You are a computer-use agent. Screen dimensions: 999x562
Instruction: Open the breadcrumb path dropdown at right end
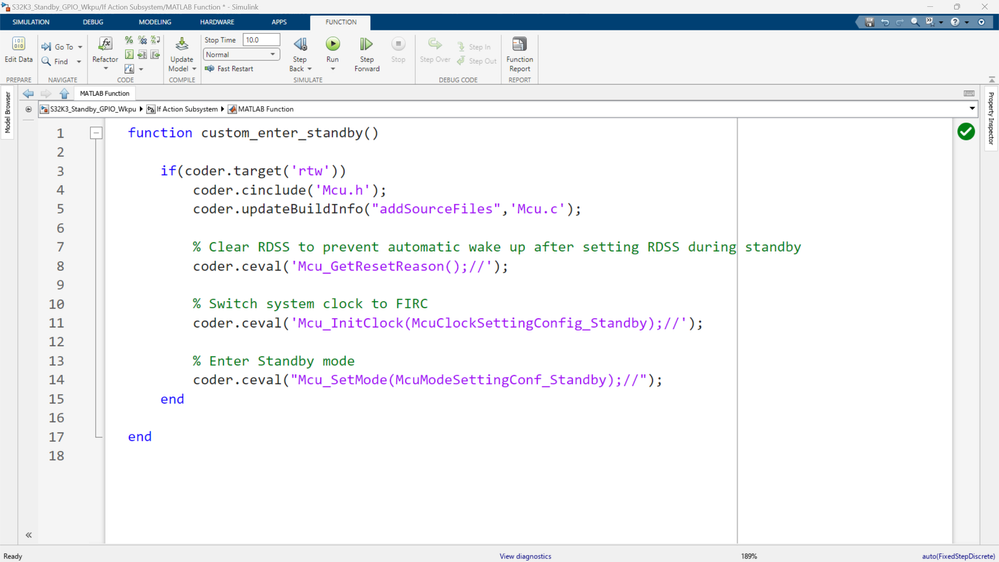tap(972, 109)
